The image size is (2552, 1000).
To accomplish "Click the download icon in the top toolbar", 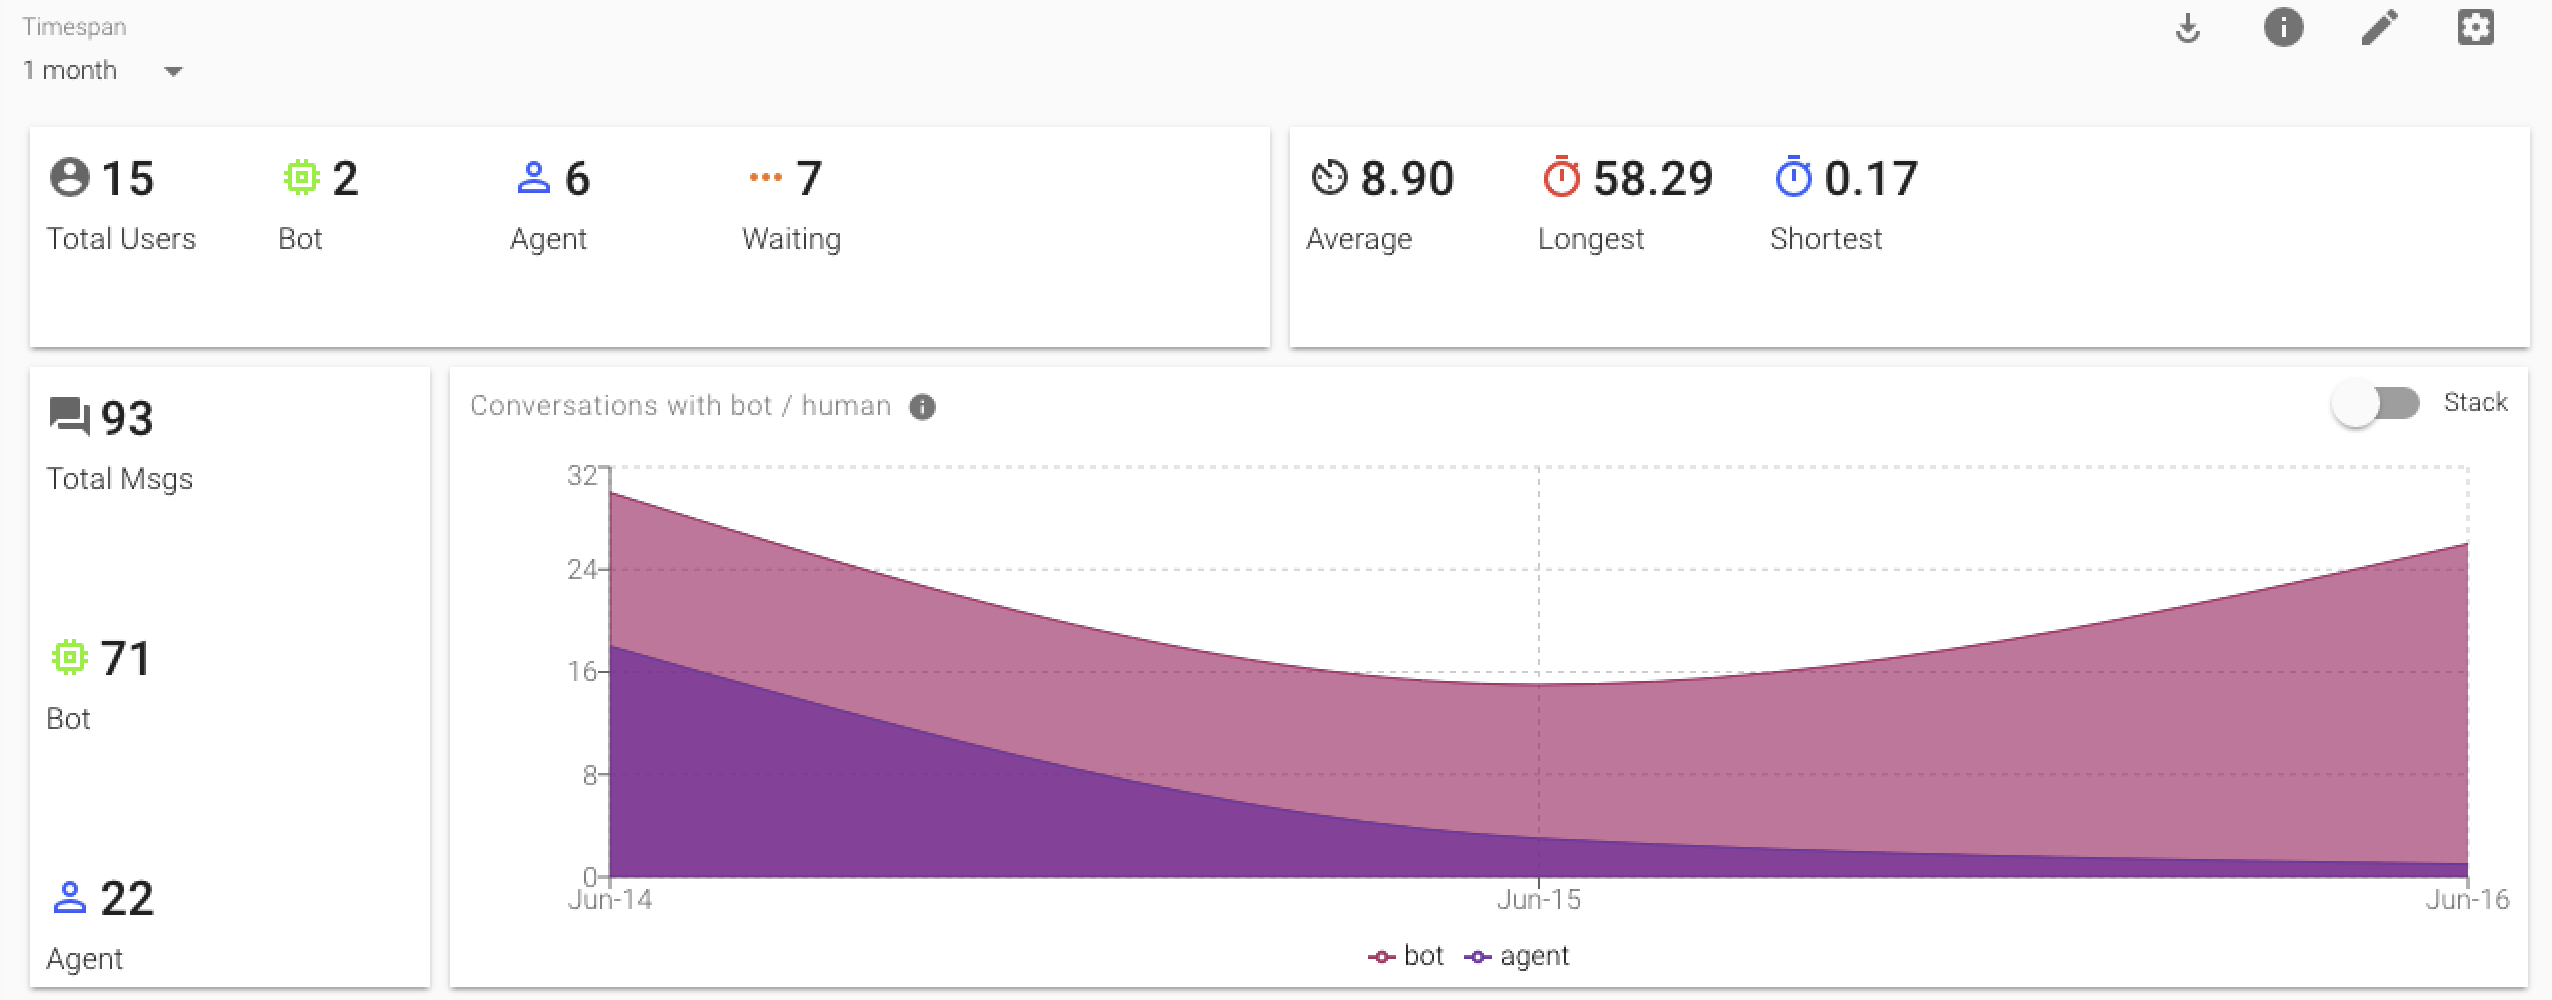I will pos(2188,28).
